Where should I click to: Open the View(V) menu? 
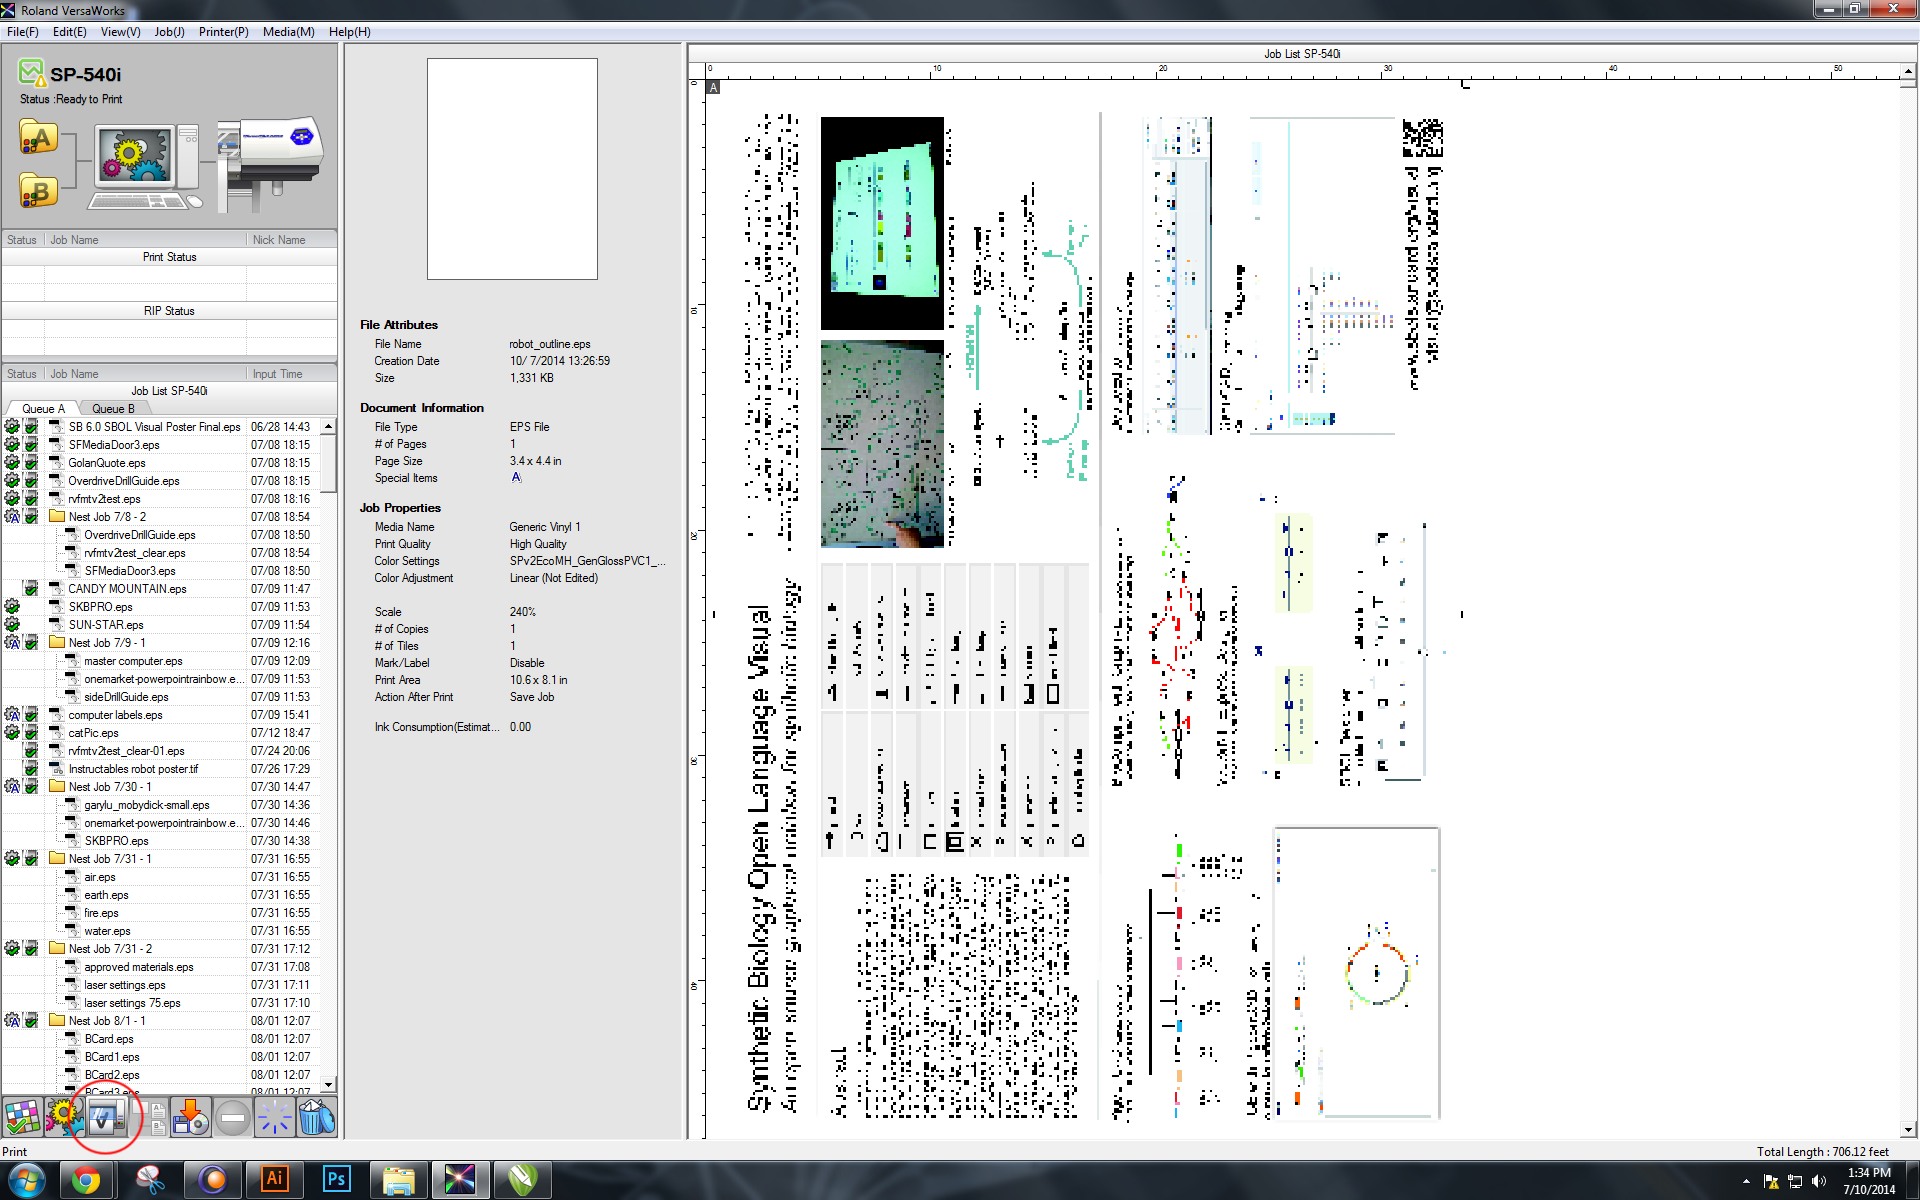pos(121,32)
